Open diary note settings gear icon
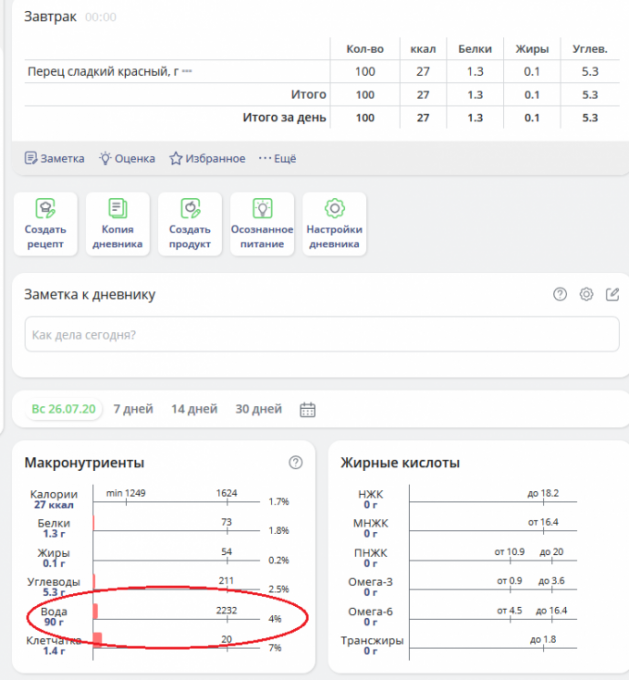This screenshot has width=629, height=680. 586,294
